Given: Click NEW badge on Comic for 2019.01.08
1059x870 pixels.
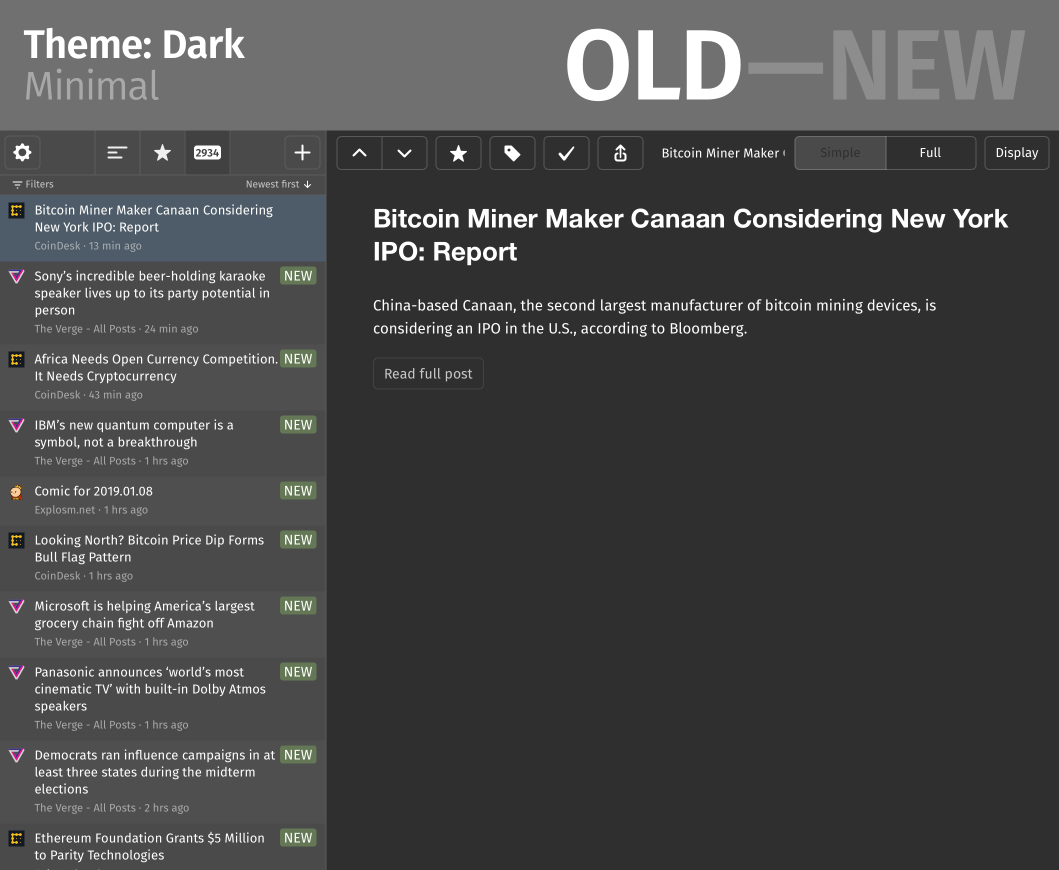Looking at the screenshot, I should pos(298,491).
